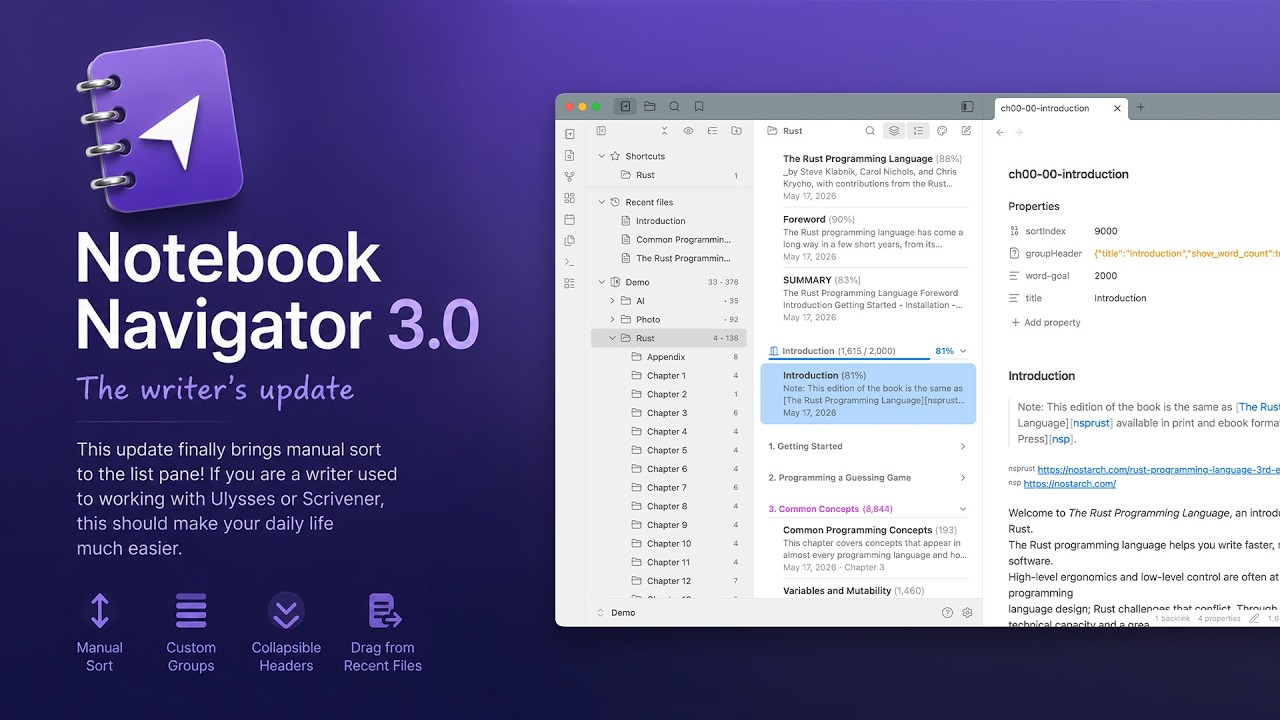Expand the 1. Getting Started group

click(868, 446)
